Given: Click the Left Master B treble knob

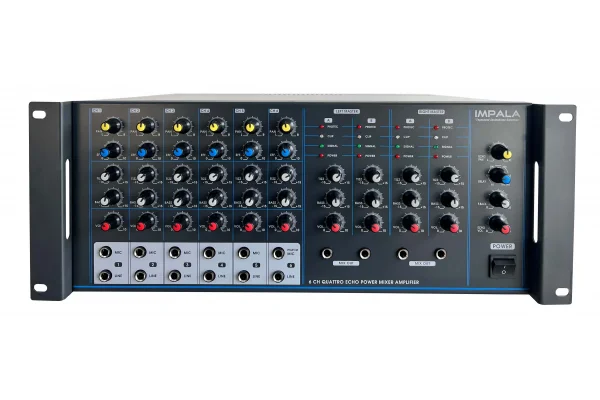Looking at the screenshot, I should tap(373, 175).
